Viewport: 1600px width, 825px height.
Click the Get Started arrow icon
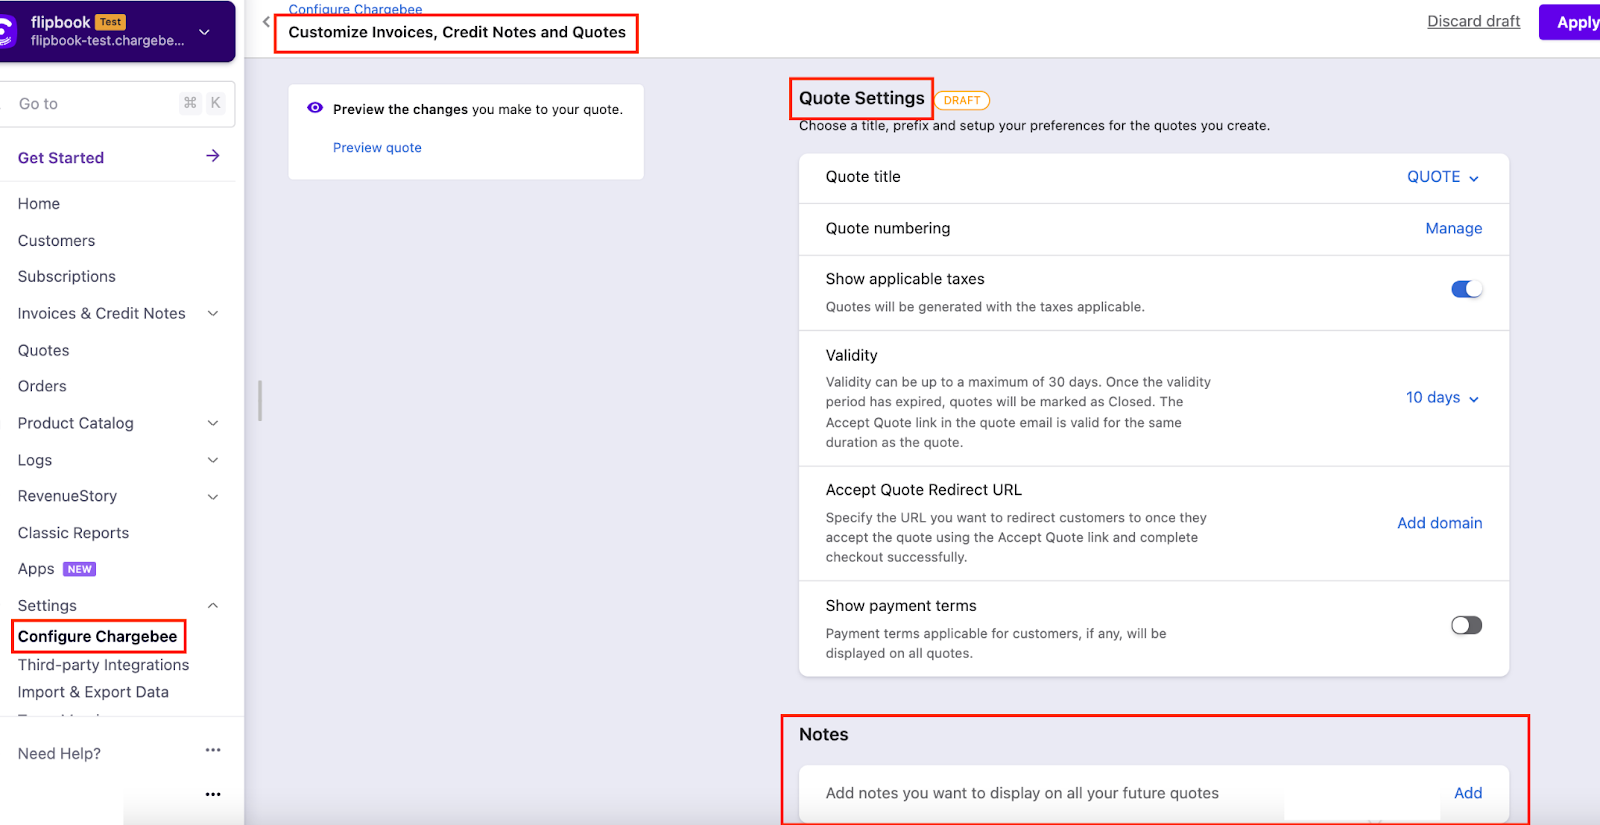(x=213, y=156)
